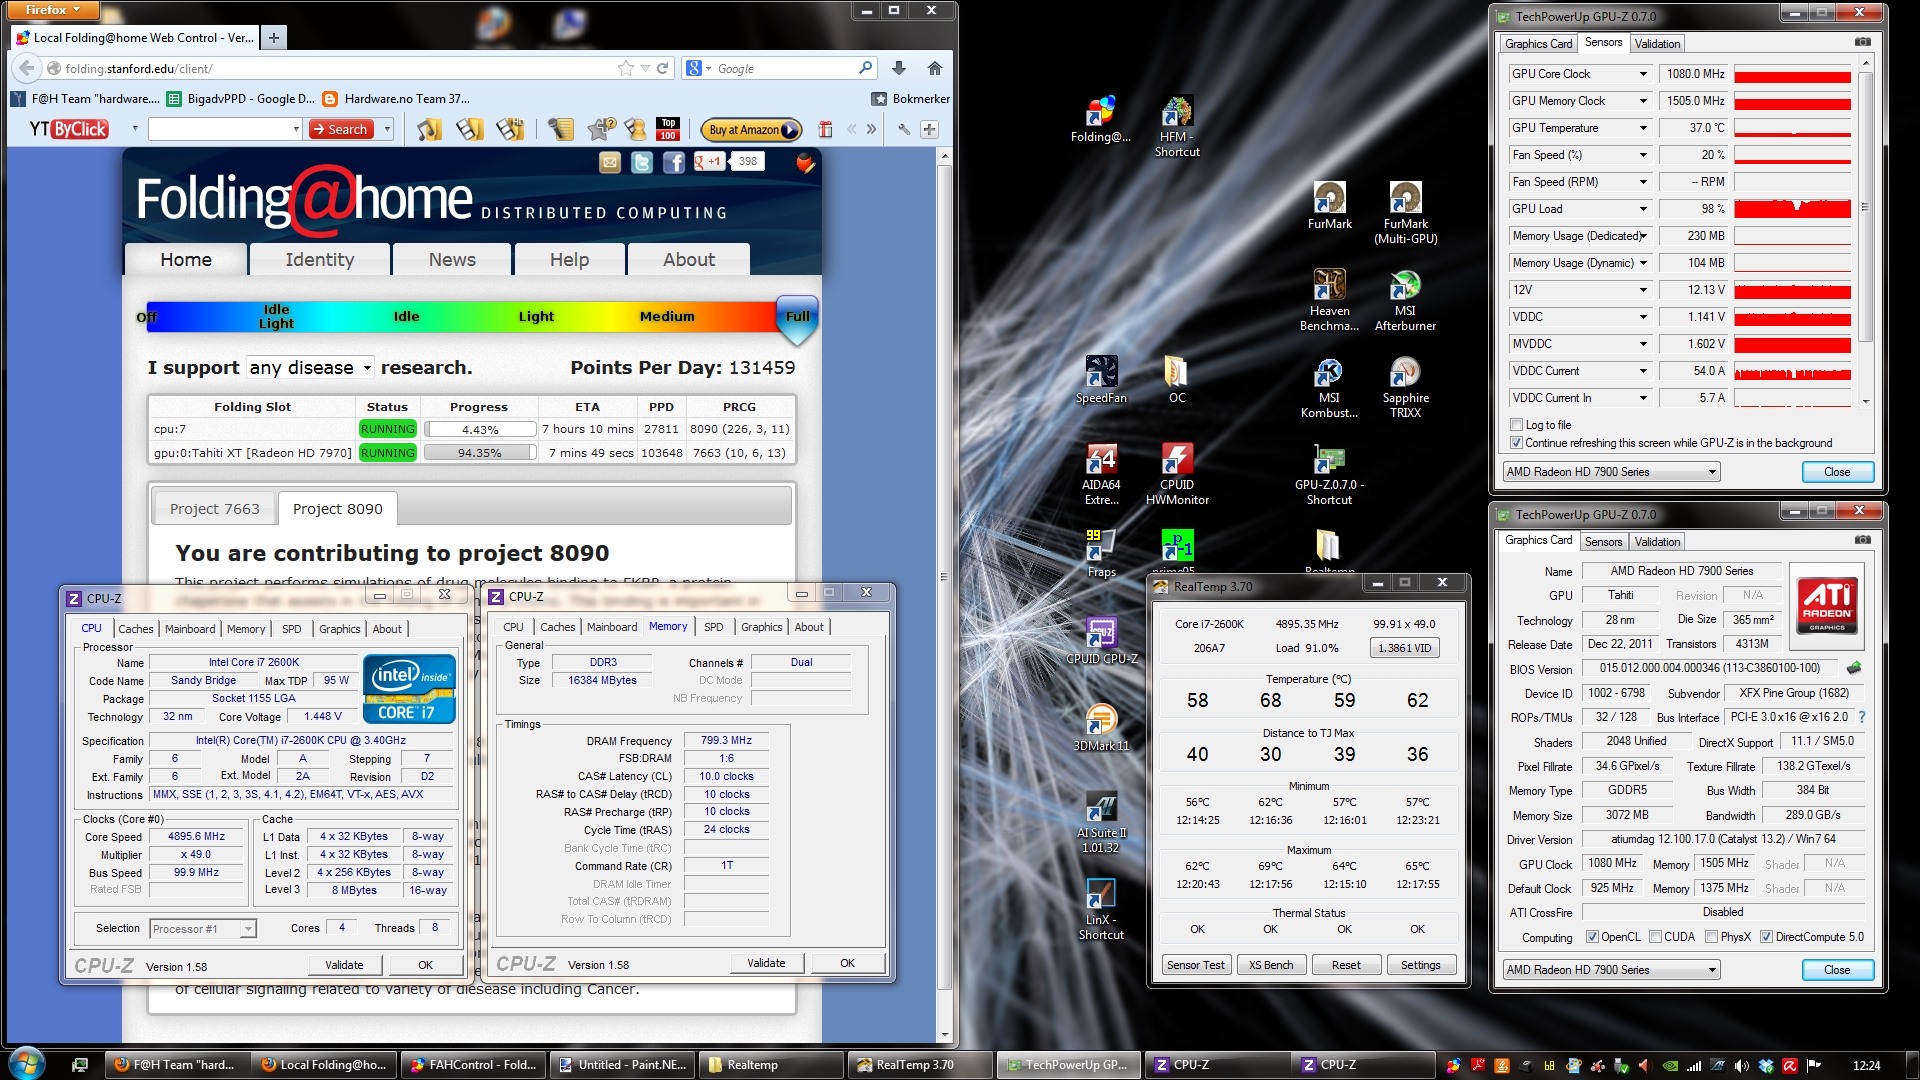This screenshot has height=1080, width=1920.
Task: Open Heaven Benchmark desktop icon
Action: [1329, 301]
